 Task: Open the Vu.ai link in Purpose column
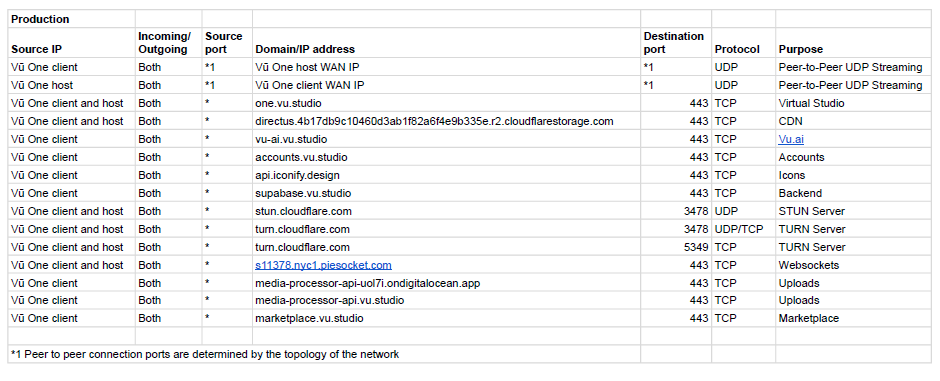[791, 139]
